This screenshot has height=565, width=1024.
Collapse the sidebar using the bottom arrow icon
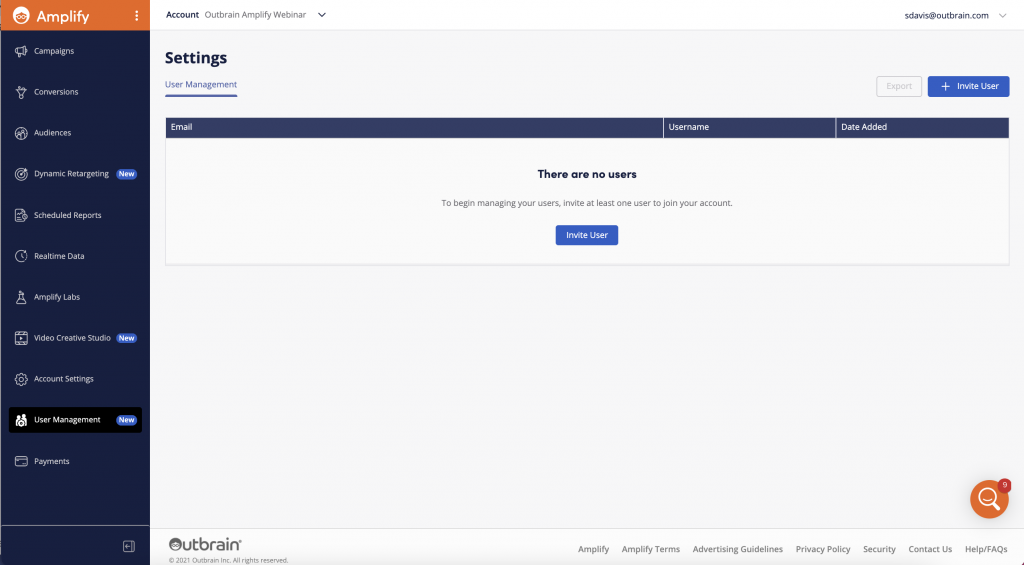tap(129, 546)
